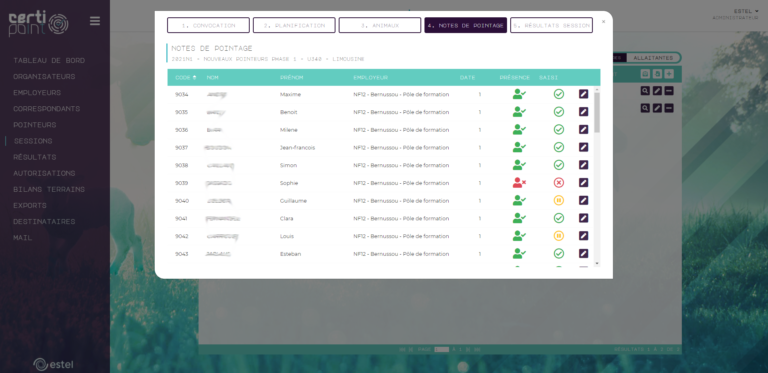Click the PRÉSENCE column header
The image size is (768, 373).
pyautogui.click(x=515, y=77)
